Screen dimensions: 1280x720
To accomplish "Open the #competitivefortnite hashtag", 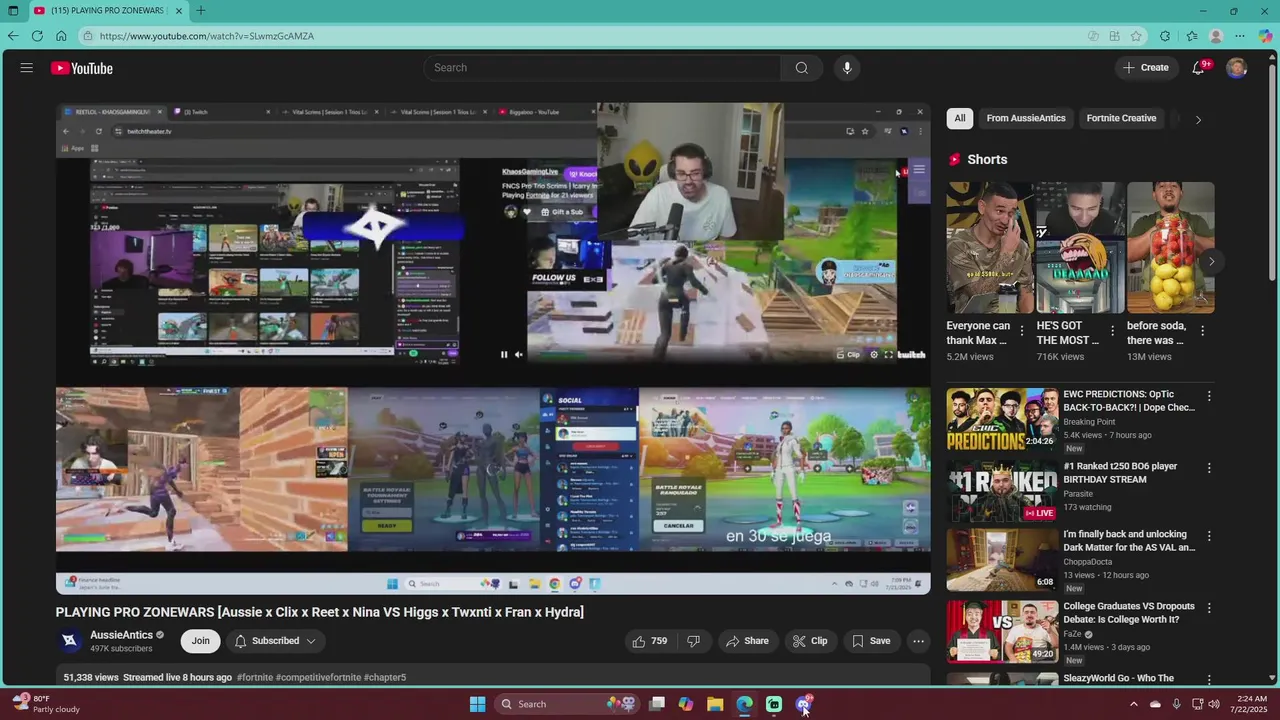I will (x=318, y=678).
